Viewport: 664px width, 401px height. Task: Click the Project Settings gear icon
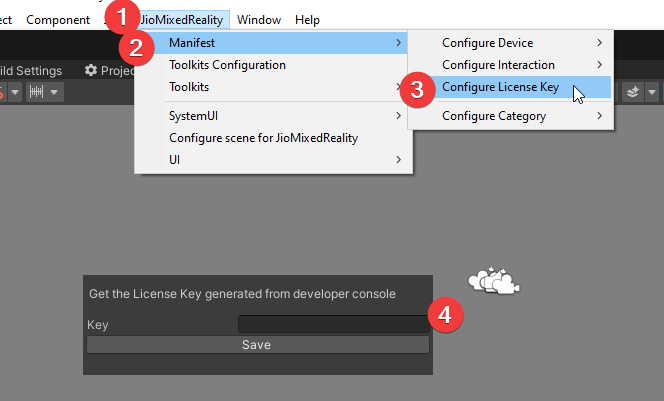pyautogui.click(x=91, y=71)
